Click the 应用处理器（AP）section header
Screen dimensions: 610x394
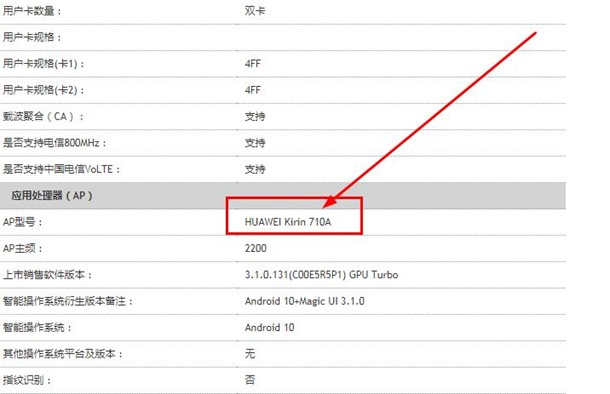[x=52, y=196]
